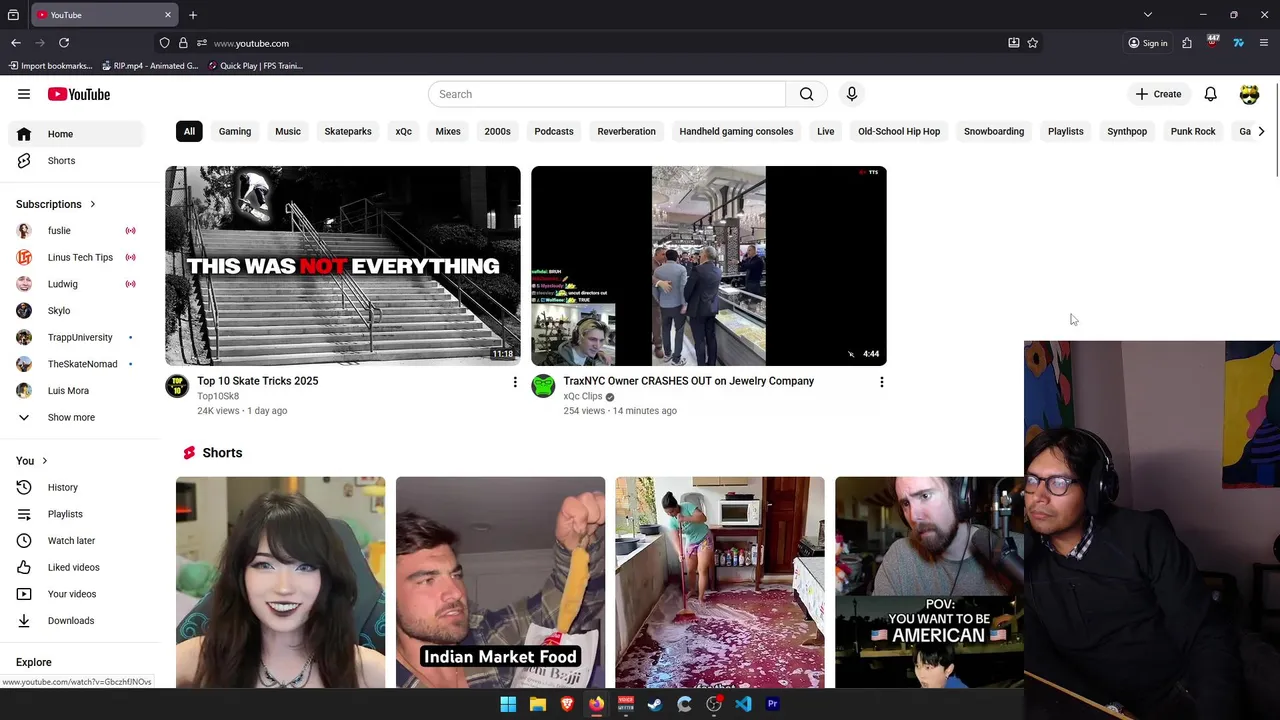1280x720 pixels.
Task: Select the Synthpop filter chip
Action: pos(1127,131)
